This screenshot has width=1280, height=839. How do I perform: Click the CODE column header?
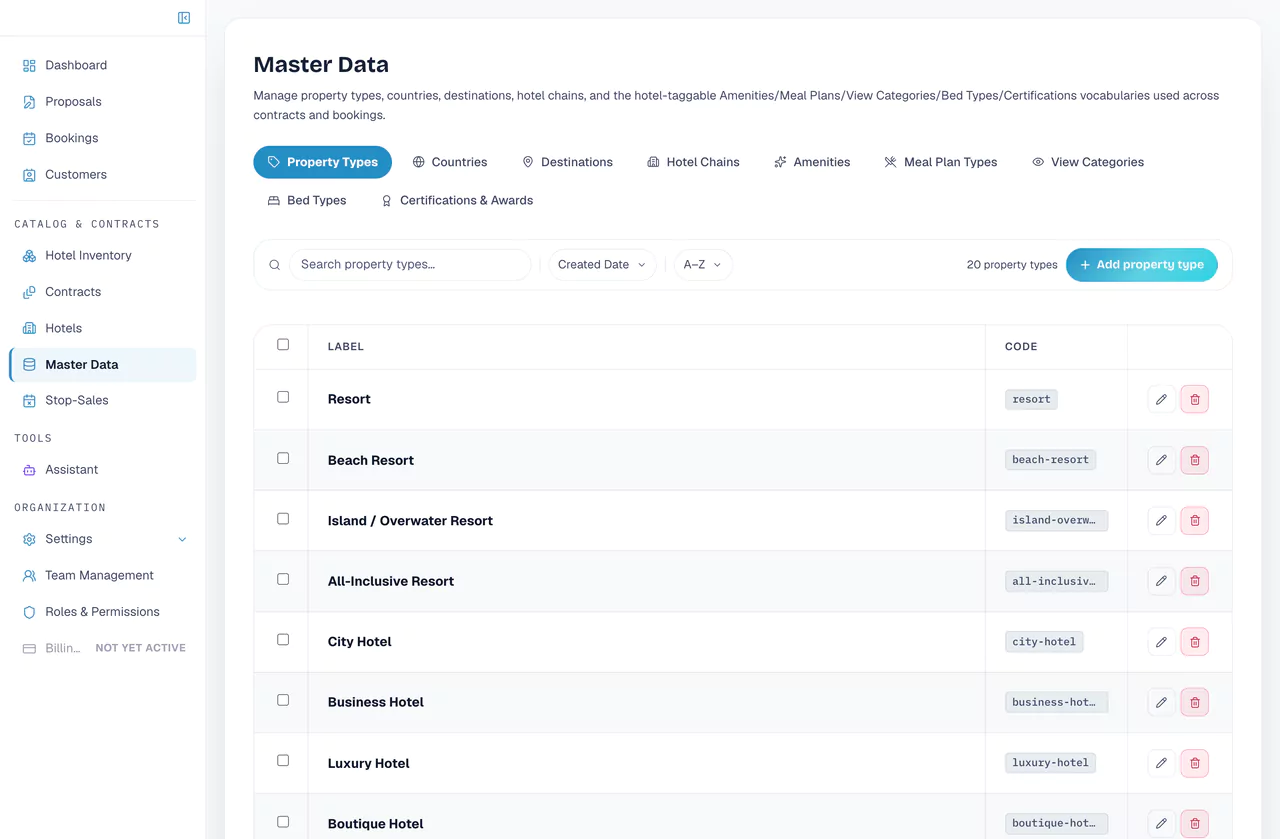tap(1021, 347)
